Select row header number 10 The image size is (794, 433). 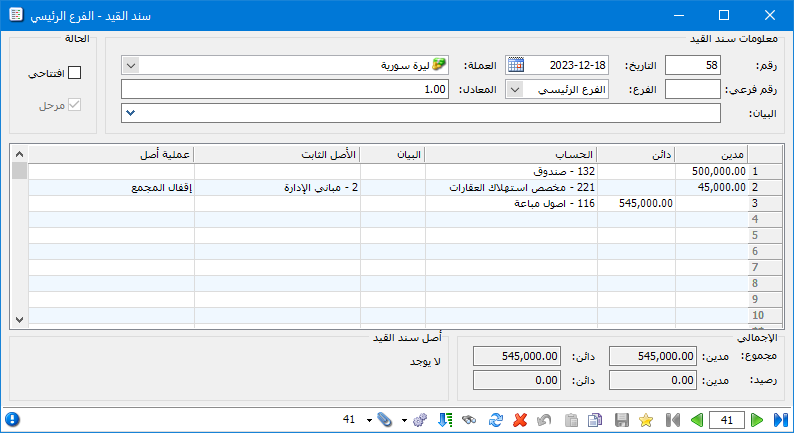[x=764, y=316]
